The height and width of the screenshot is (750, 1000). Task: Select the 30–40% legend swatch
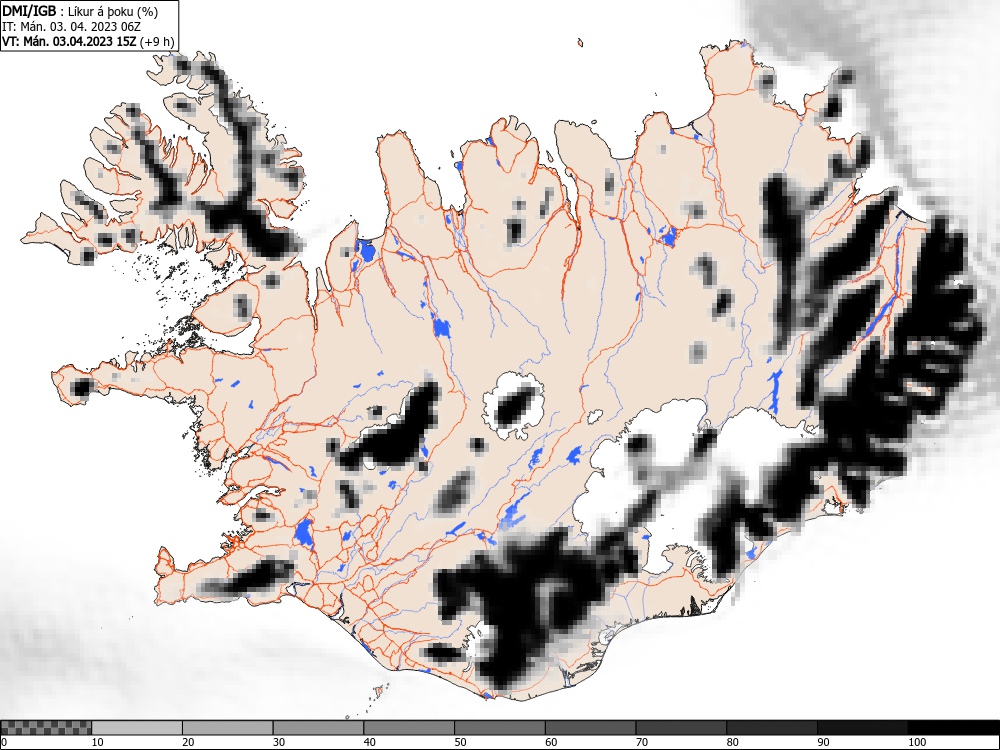[x=318, y=728]
